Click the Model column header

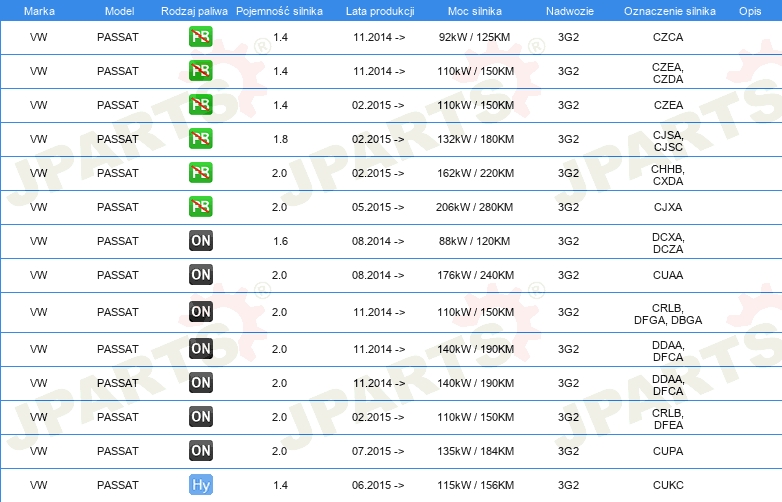tap(119, 11)
